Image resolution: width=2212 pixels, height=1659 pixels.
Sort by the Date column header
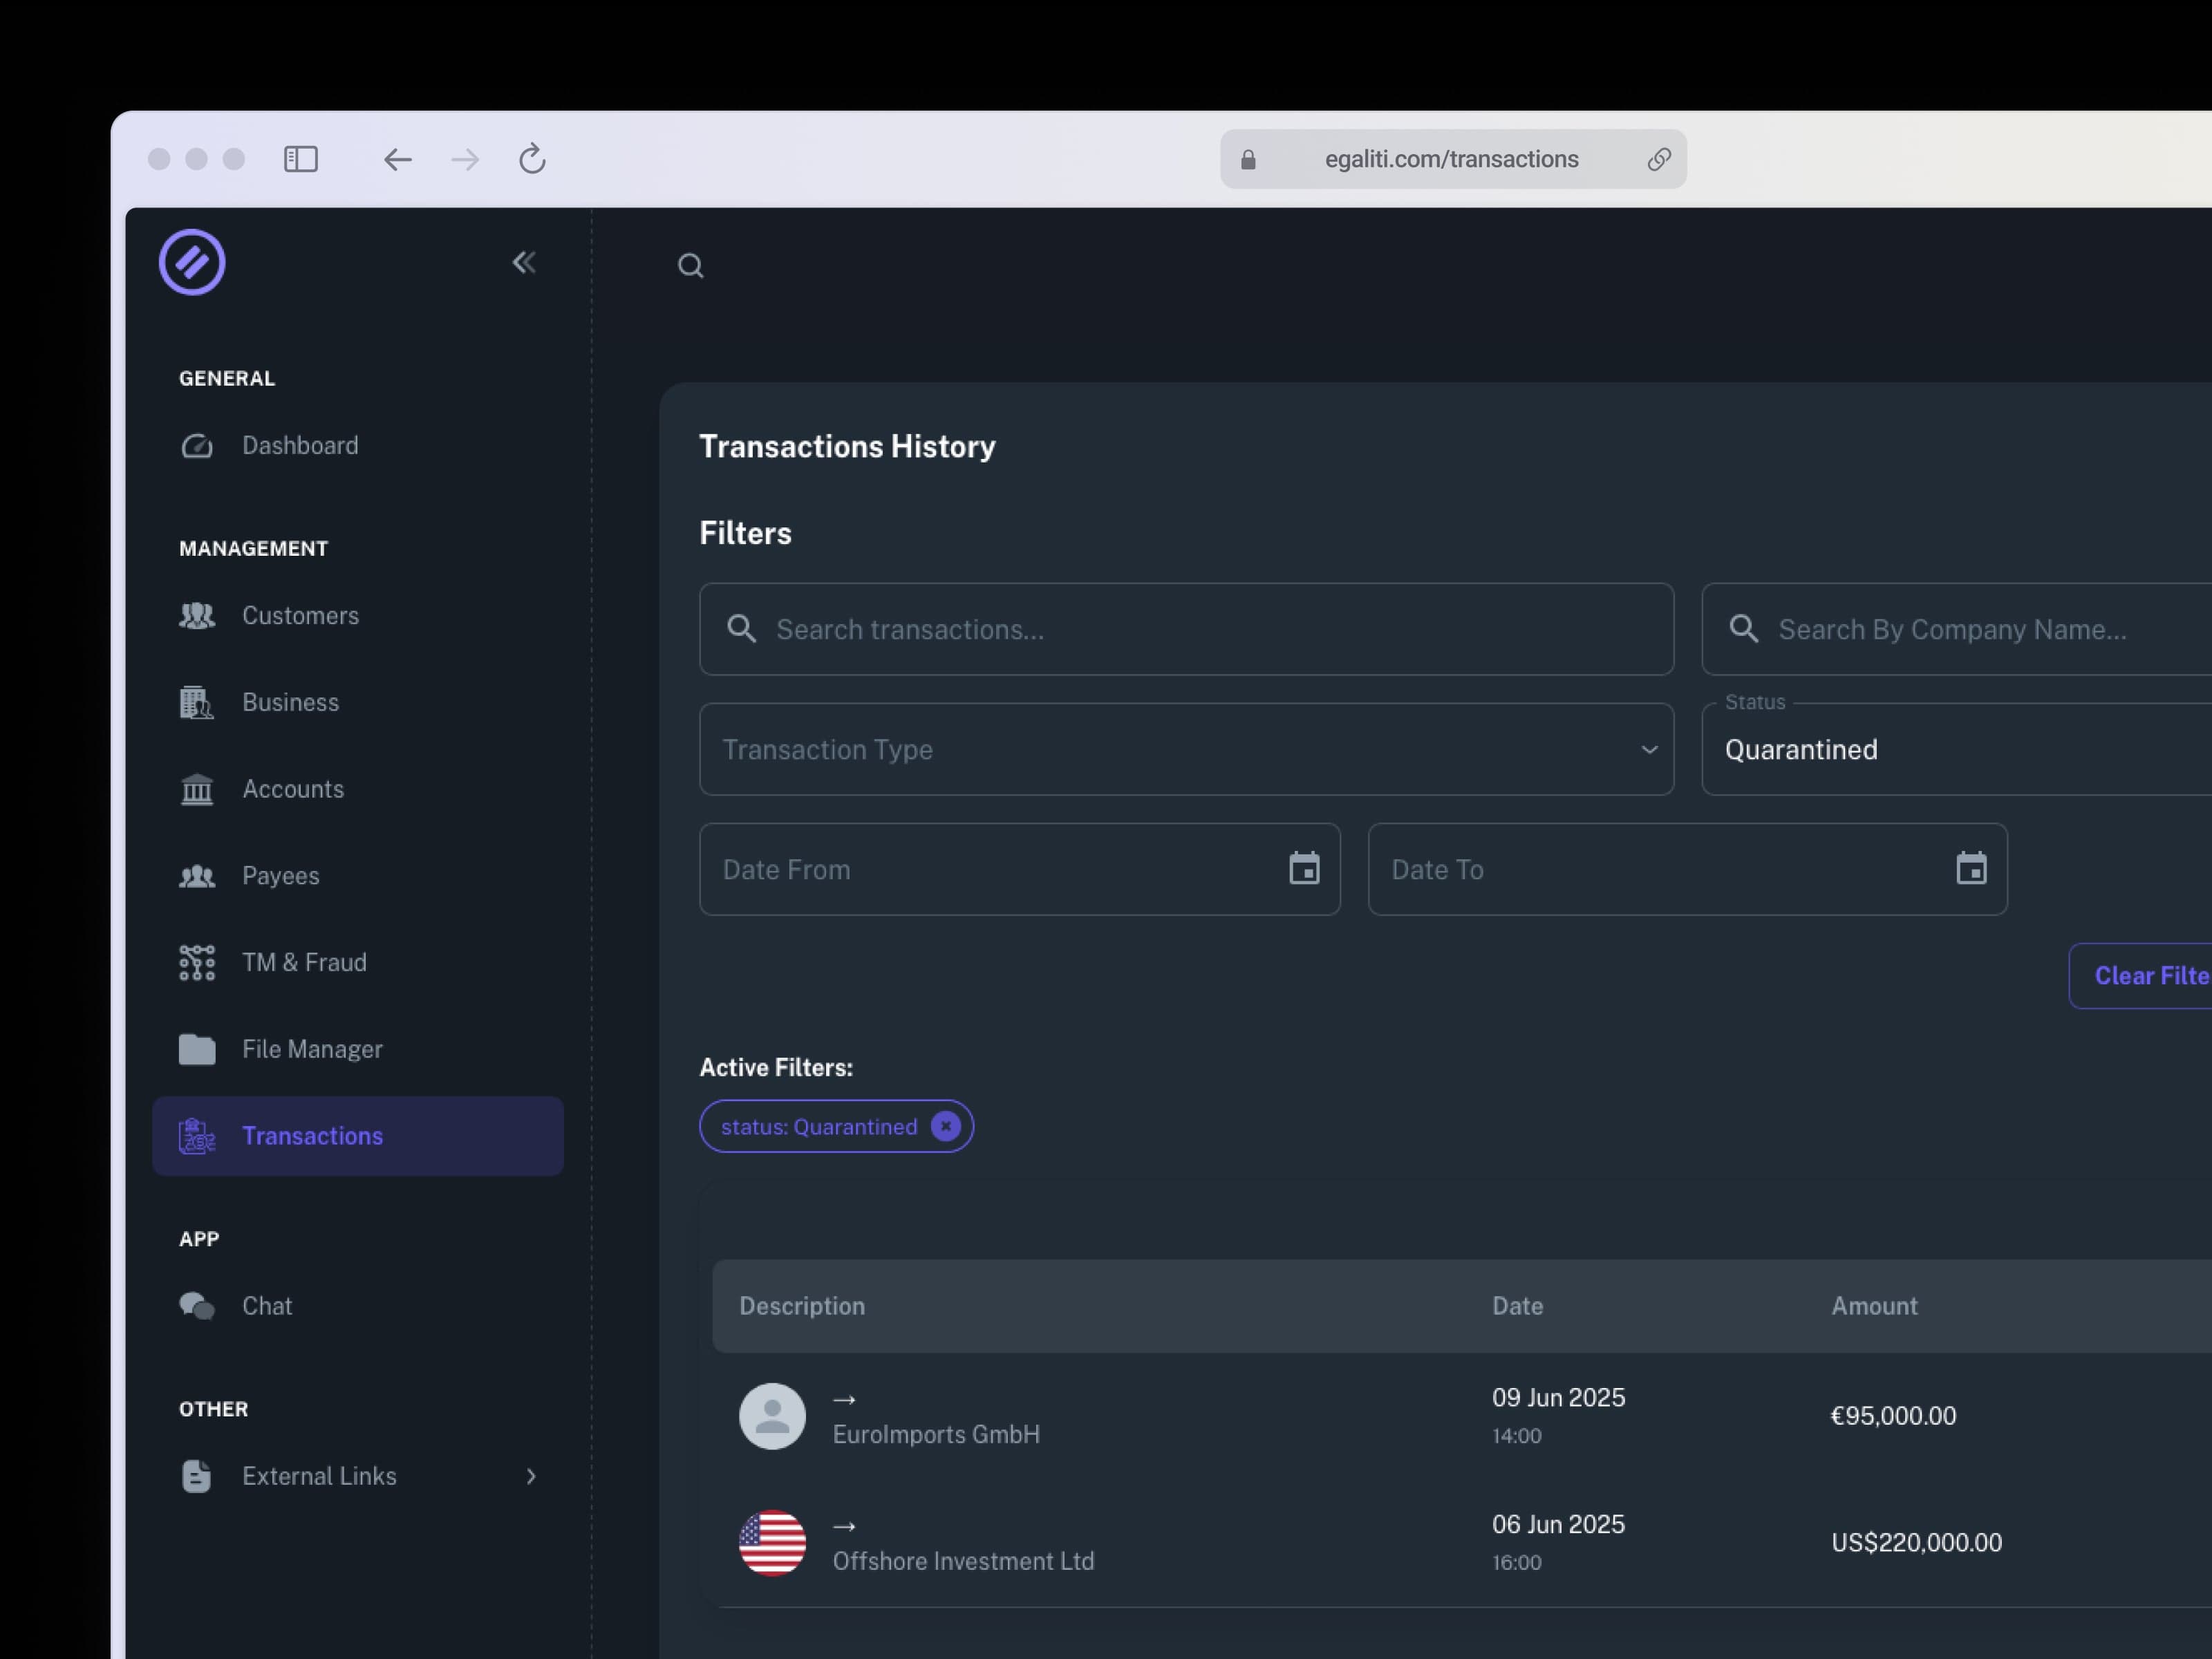click(1517, 1307)
